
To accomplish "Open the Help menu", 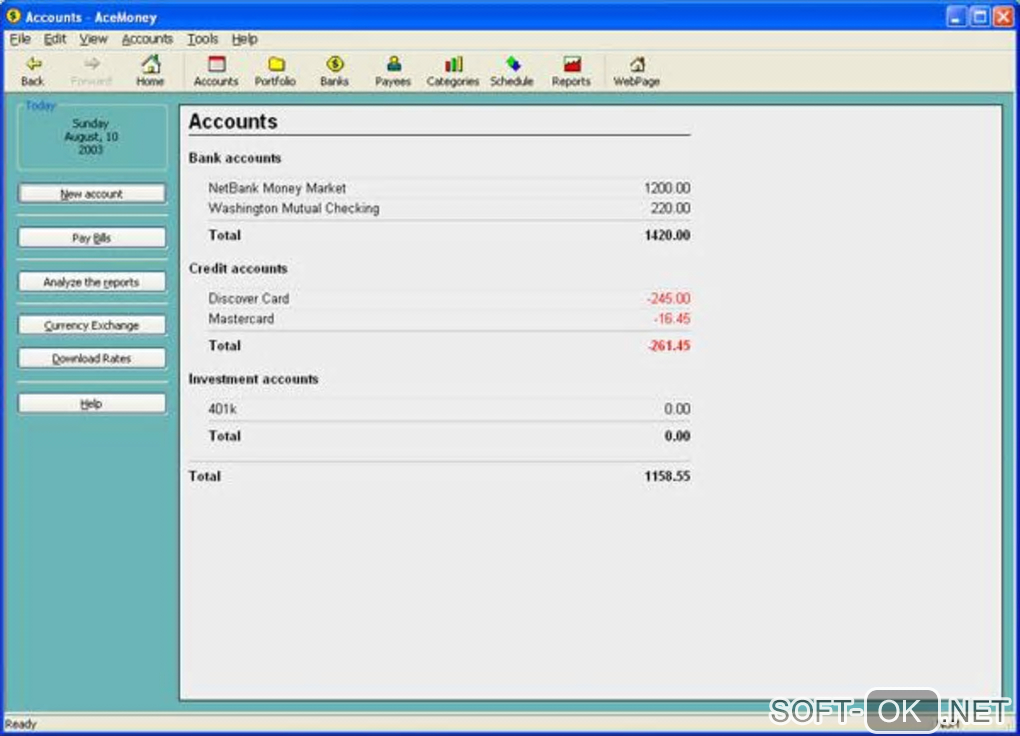I will [x=245, y=39].
